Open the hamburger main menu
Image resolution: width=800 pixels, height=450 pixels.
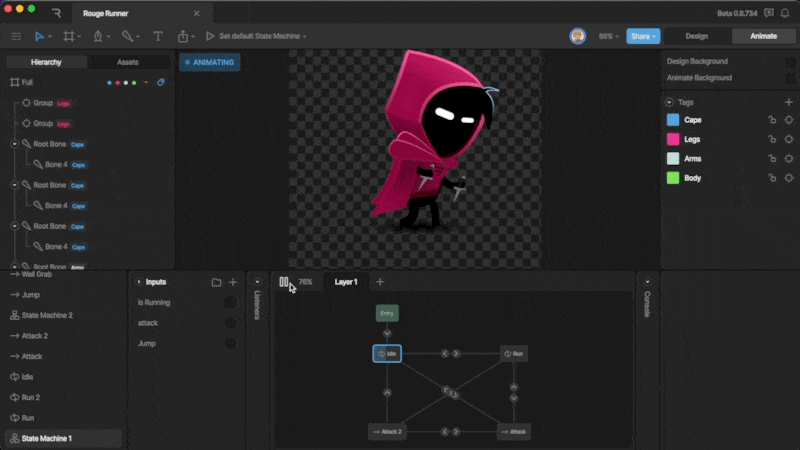click(x=15, y=36)
